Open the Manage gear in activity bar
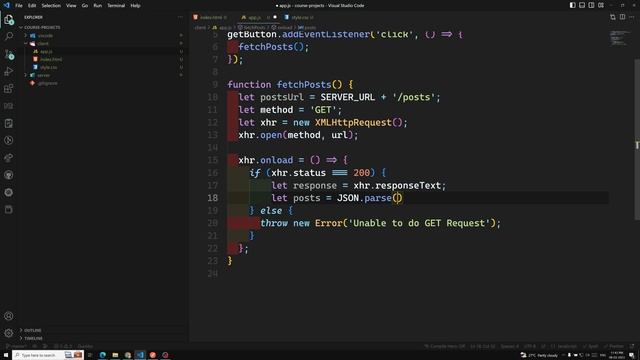Viewport: 640px width, 360px height. (x=9, y=333)
